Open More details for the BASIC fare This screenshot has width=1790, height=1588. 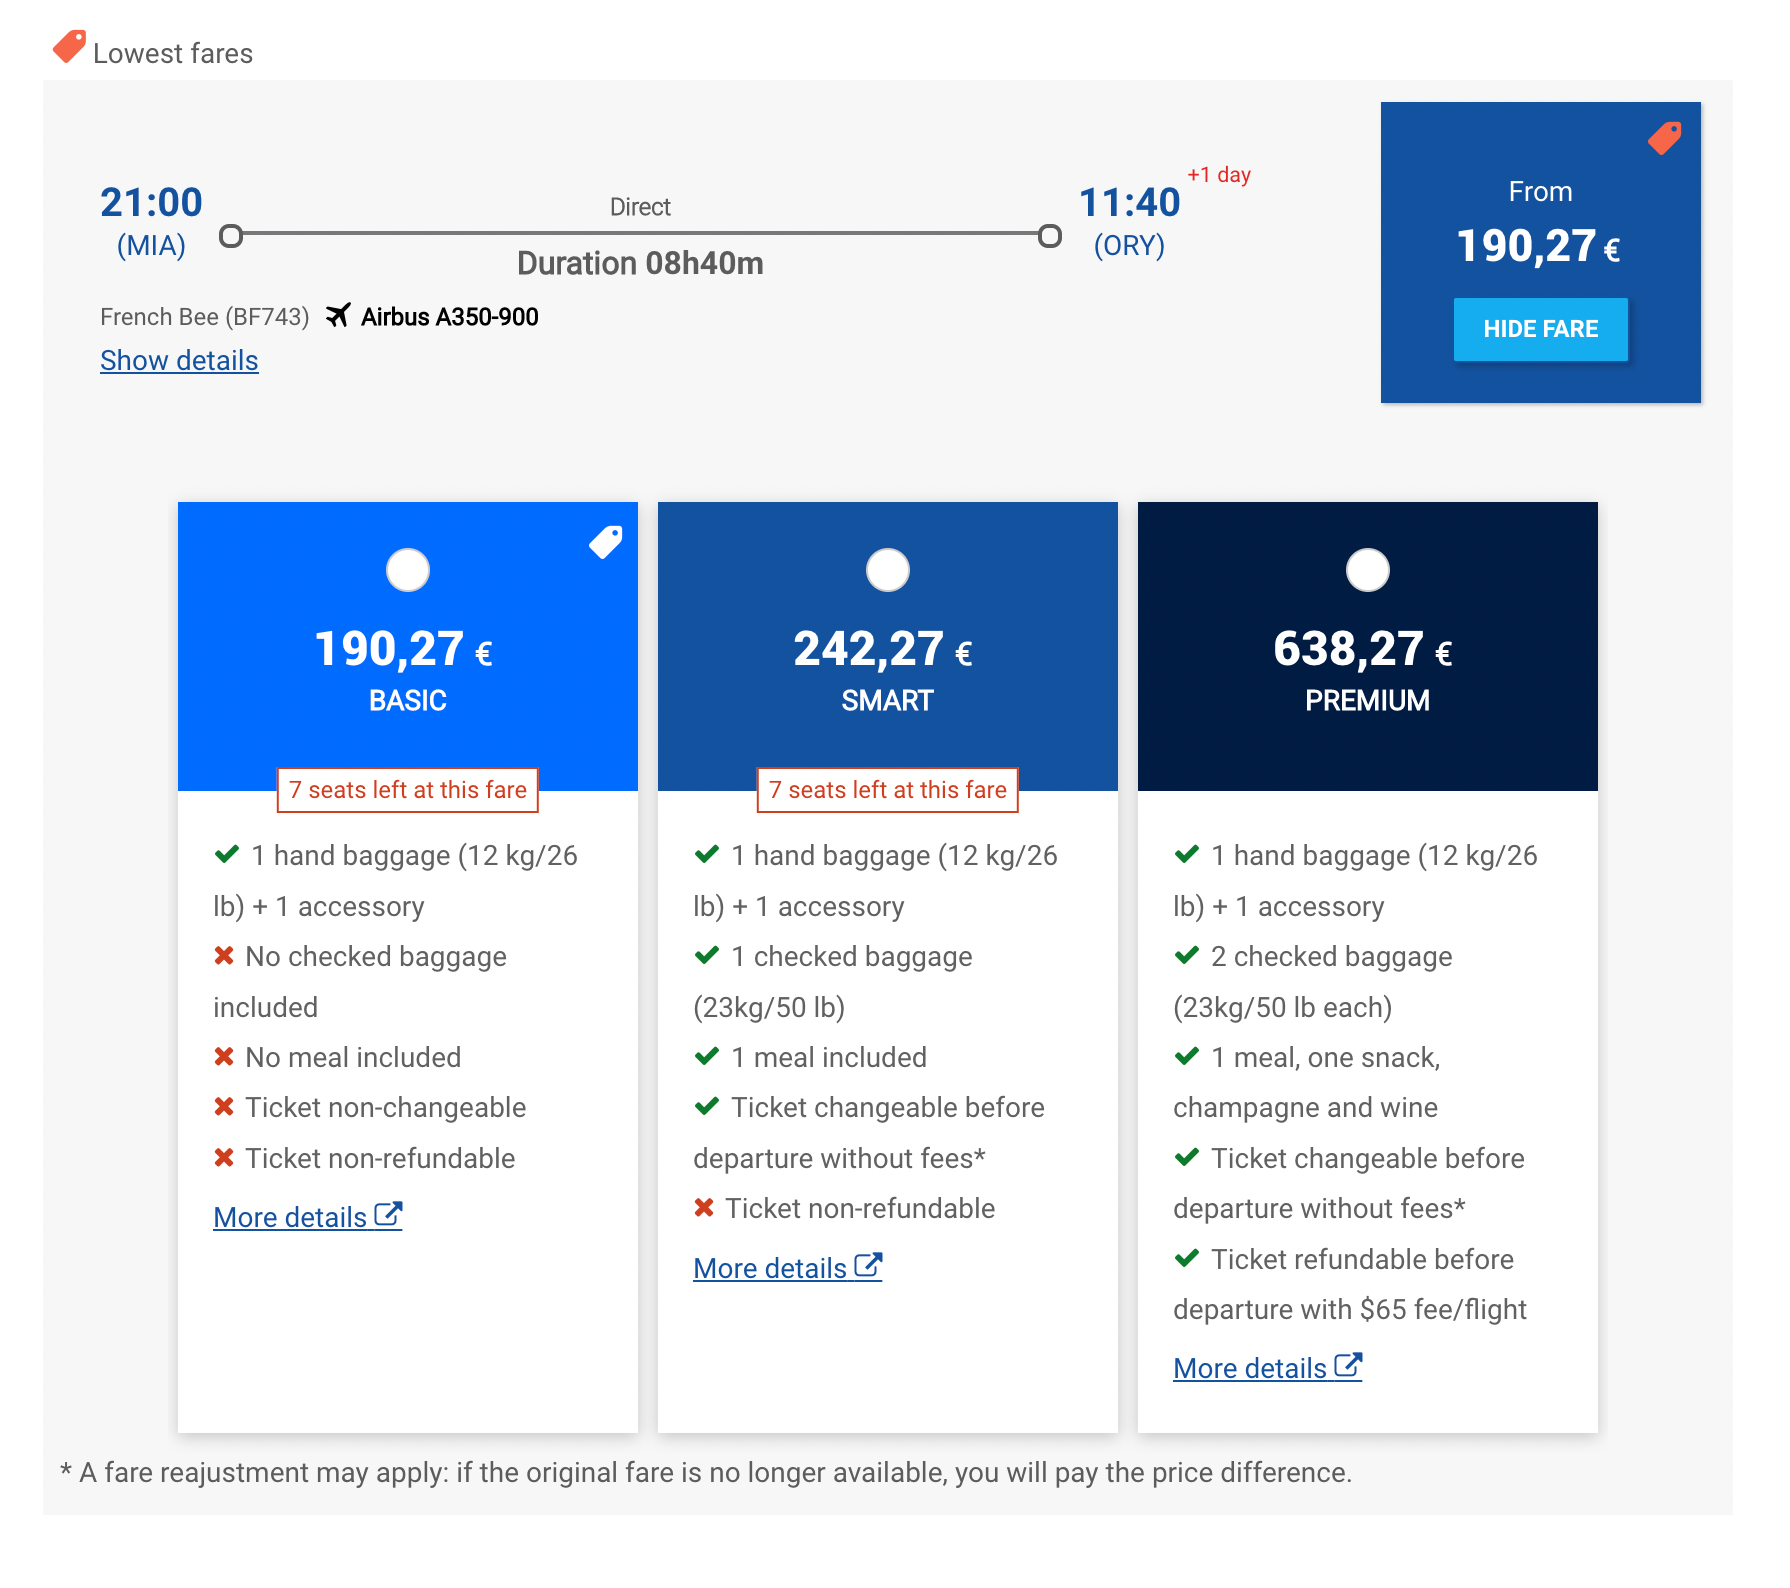290,1217
